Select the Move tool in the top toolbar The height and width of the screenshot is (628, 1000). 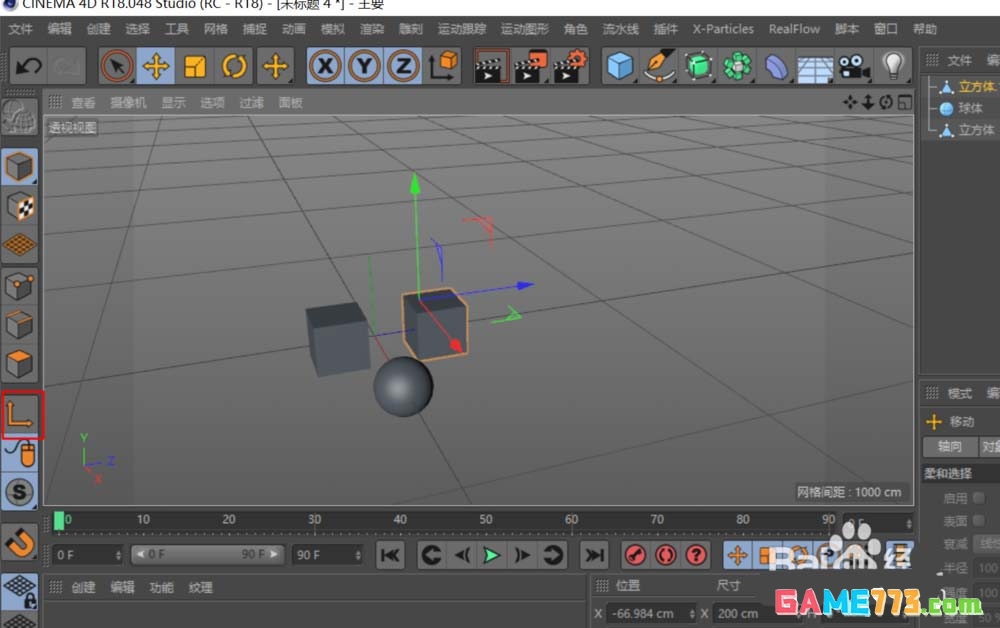pyautogui.click(x=155, y=66)
